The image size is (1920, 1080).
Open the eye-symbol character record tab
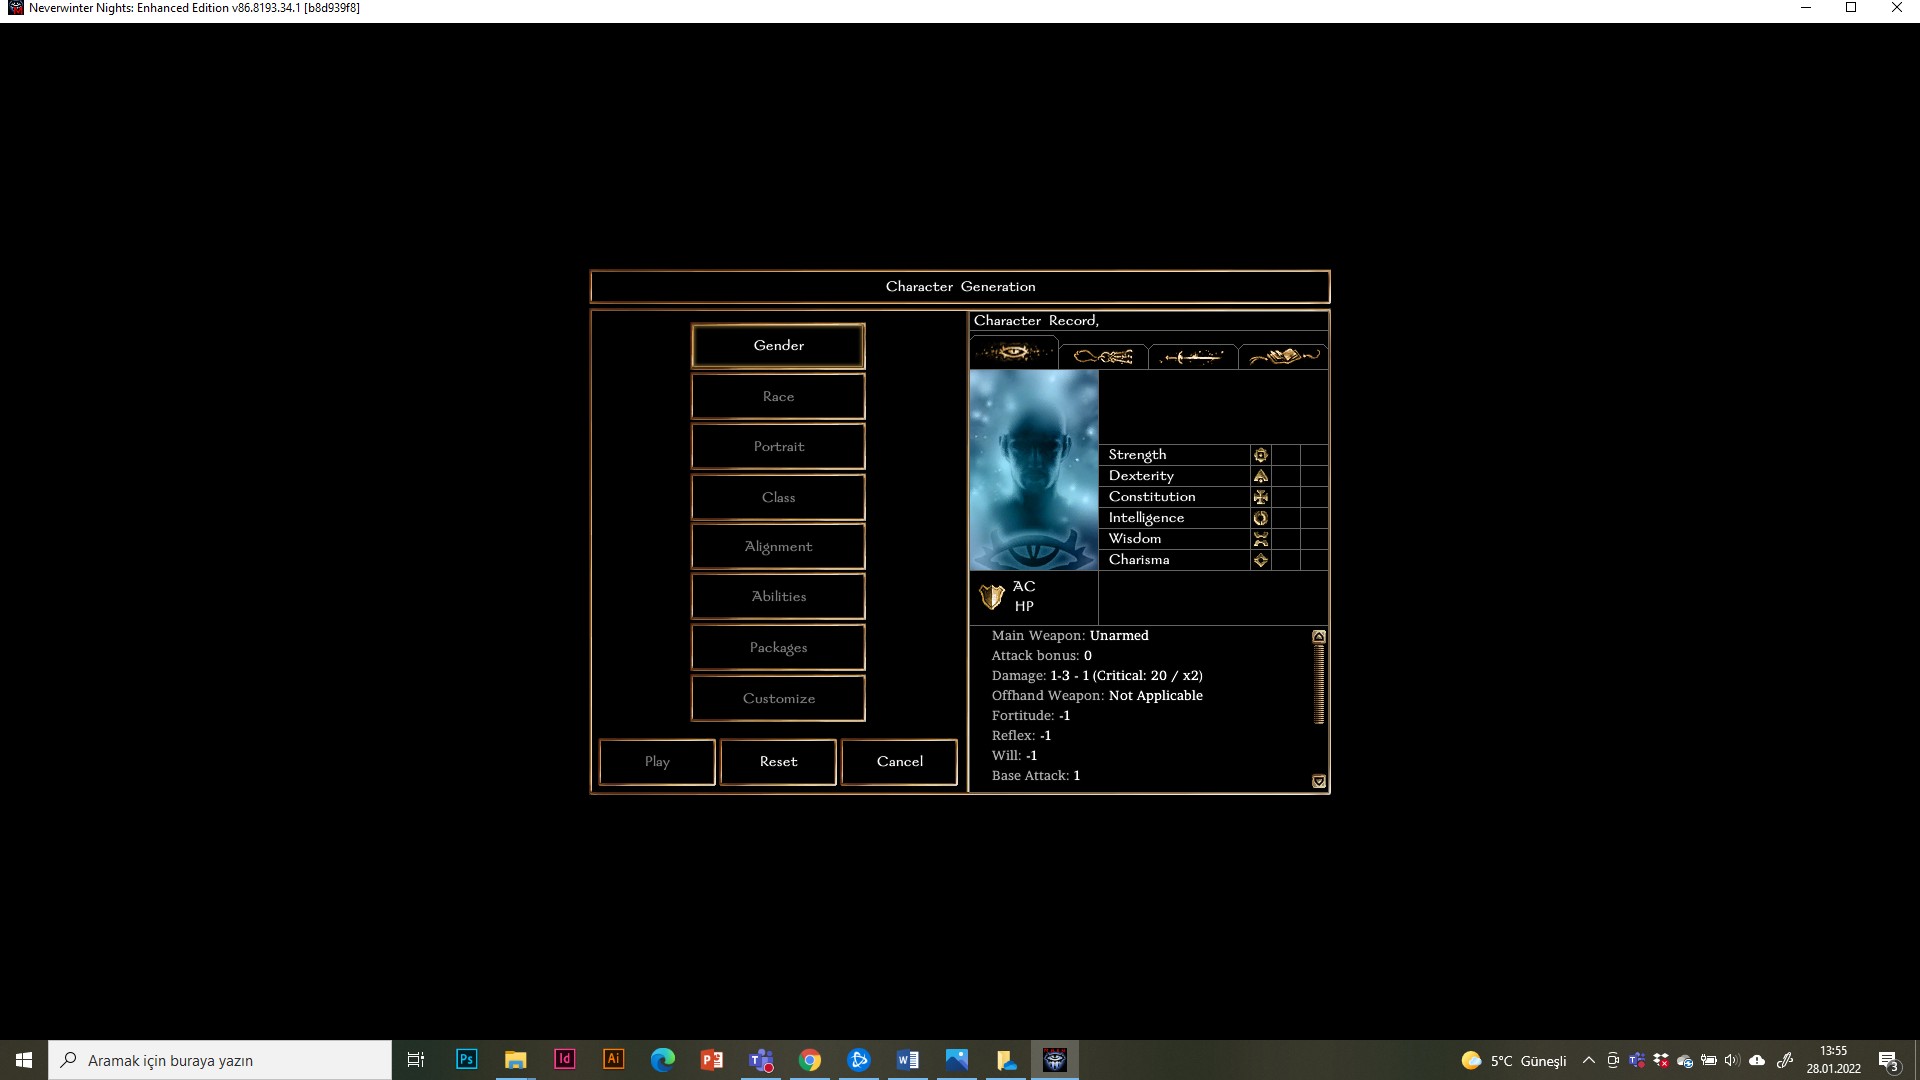(x=1013, y=353)
